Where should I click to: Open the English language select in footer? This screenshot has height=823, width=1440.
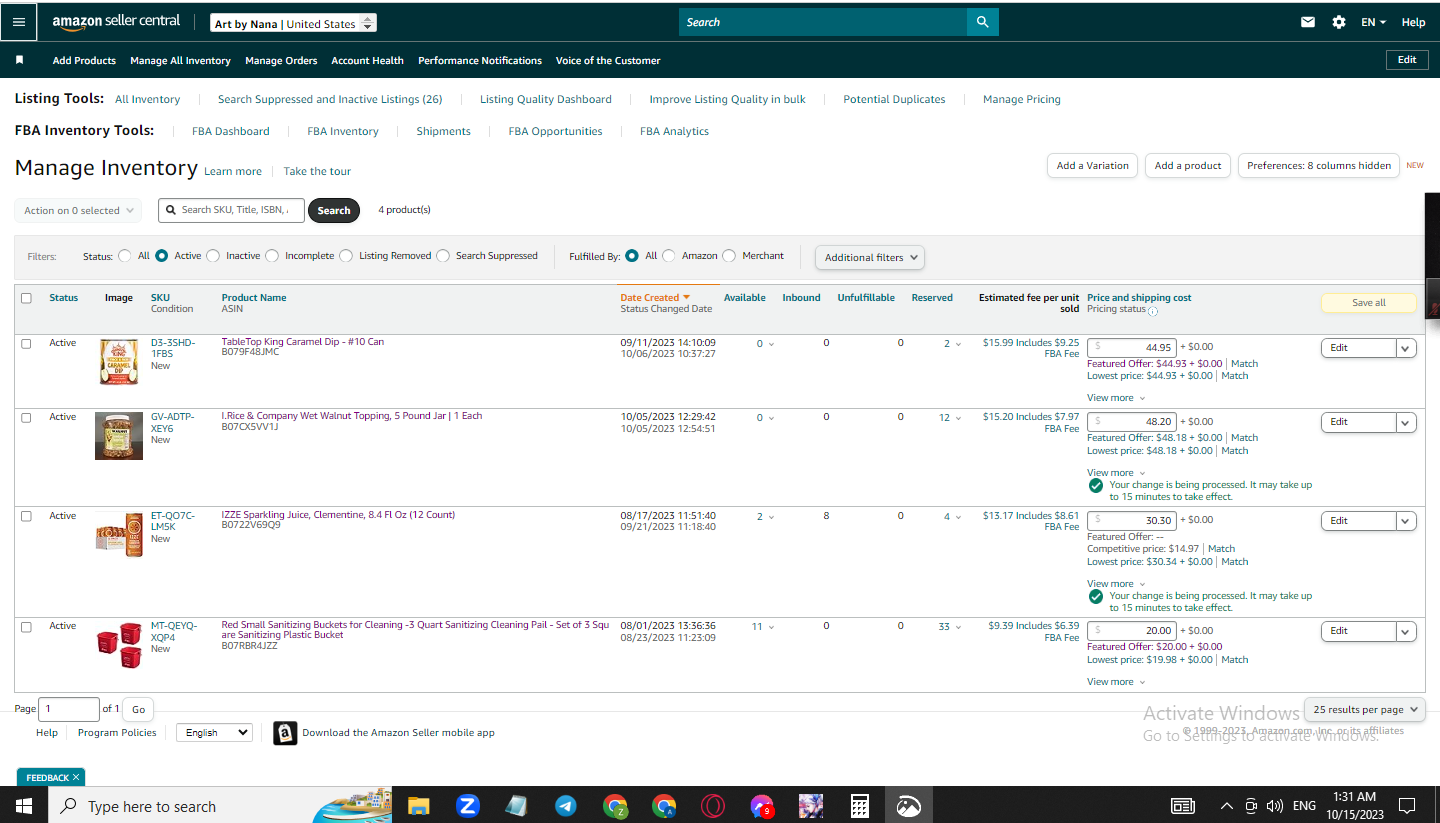tap(214, 733)
